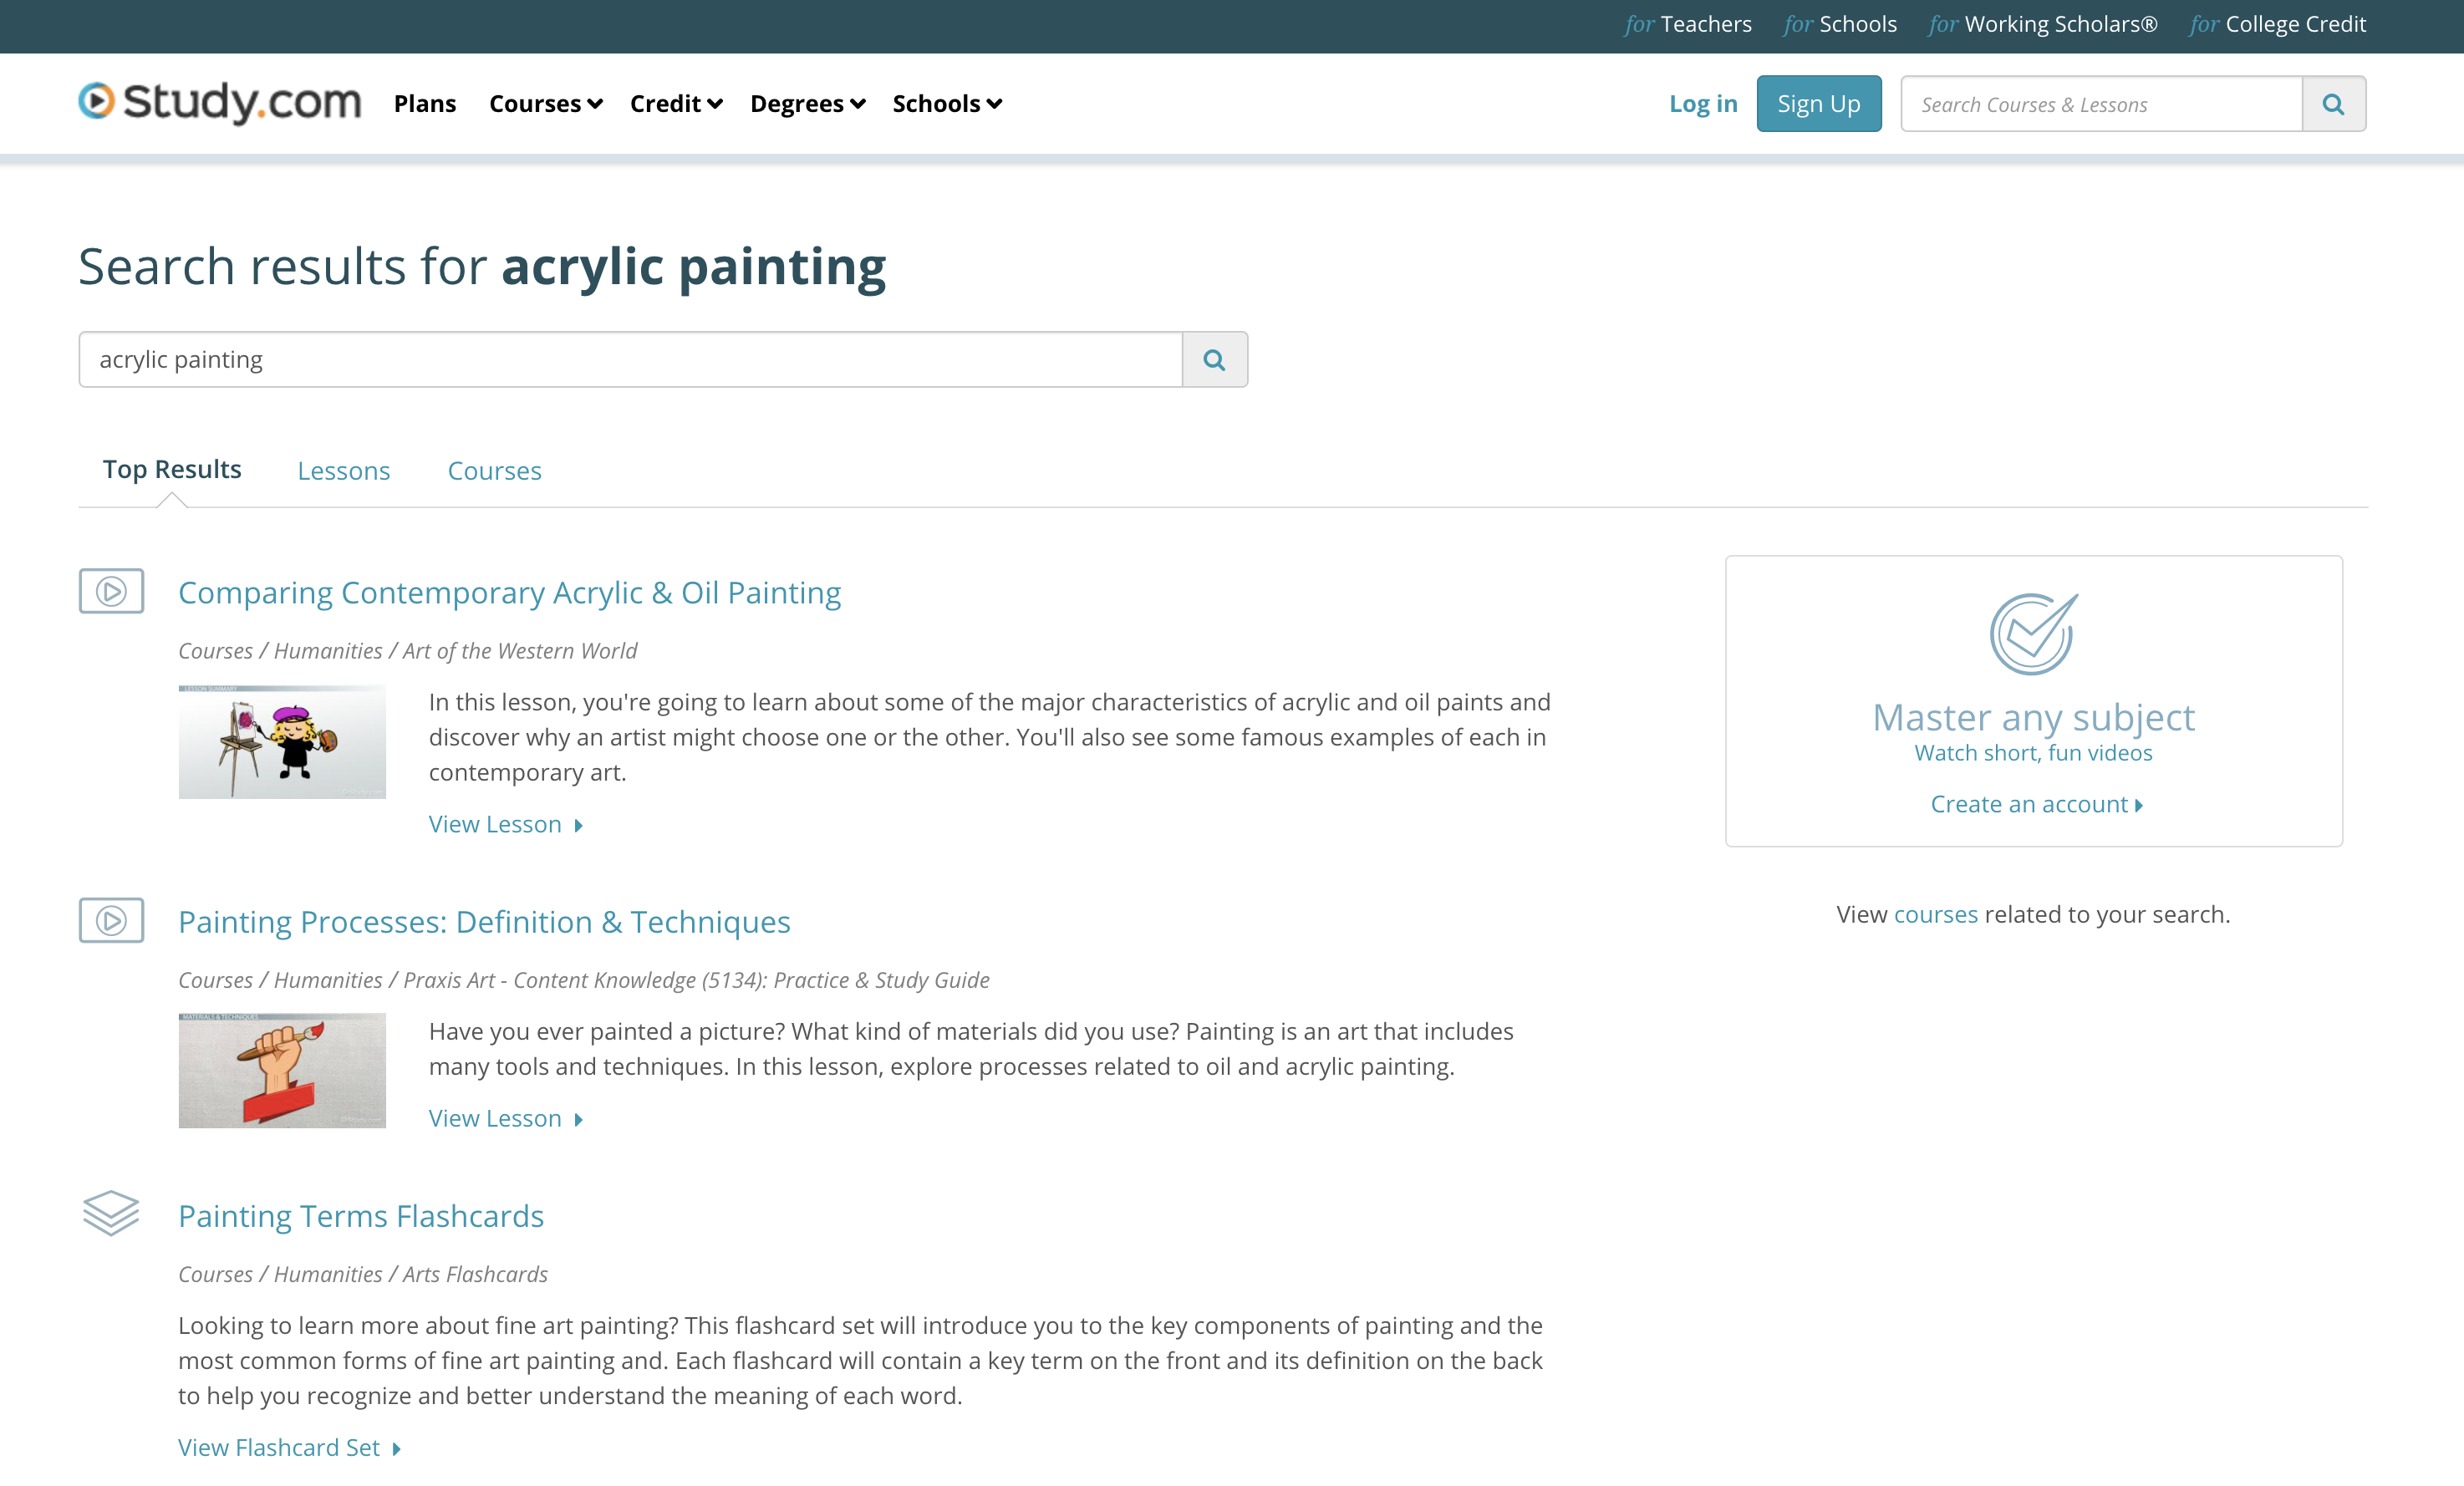Open the Courses dropdown menu
Screen dimensions: 2464x1486
click(x=545, y=103)
